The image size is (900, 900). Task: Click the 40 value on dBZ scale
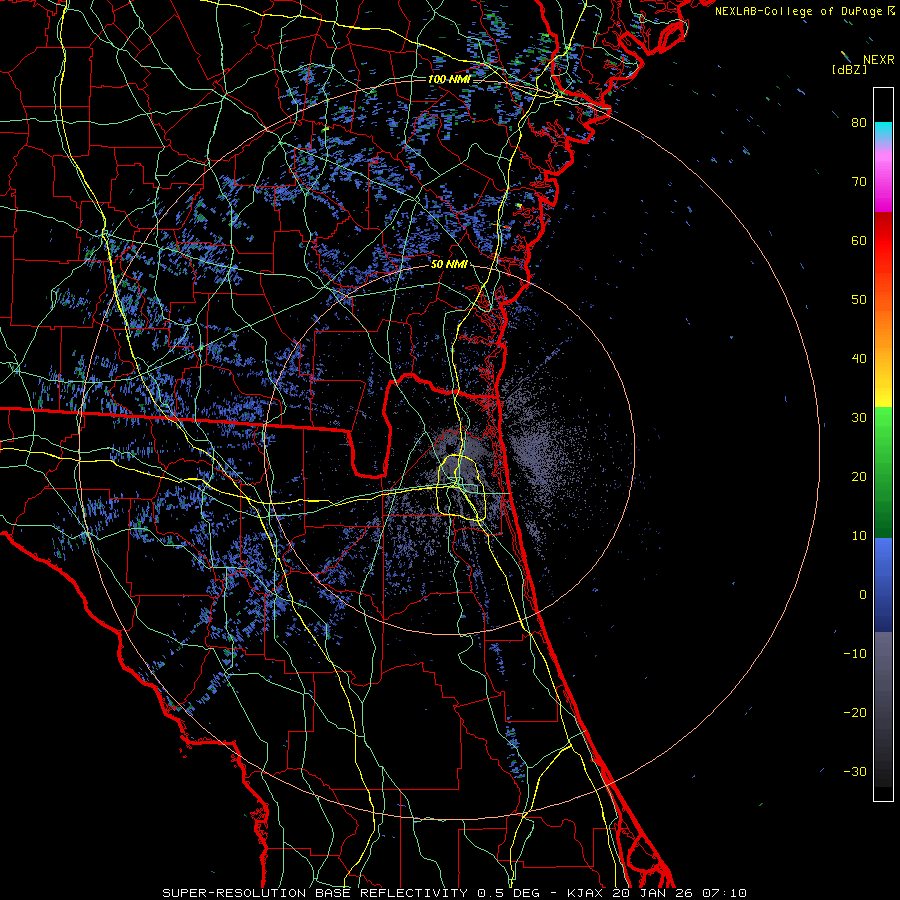(859, 359)
